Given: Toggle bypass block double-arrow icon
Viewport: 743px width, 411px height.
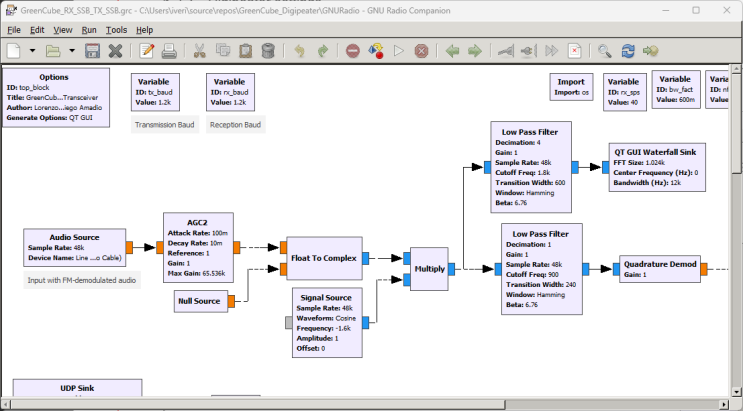Looking at the screenshot, I should coord(551,51).
